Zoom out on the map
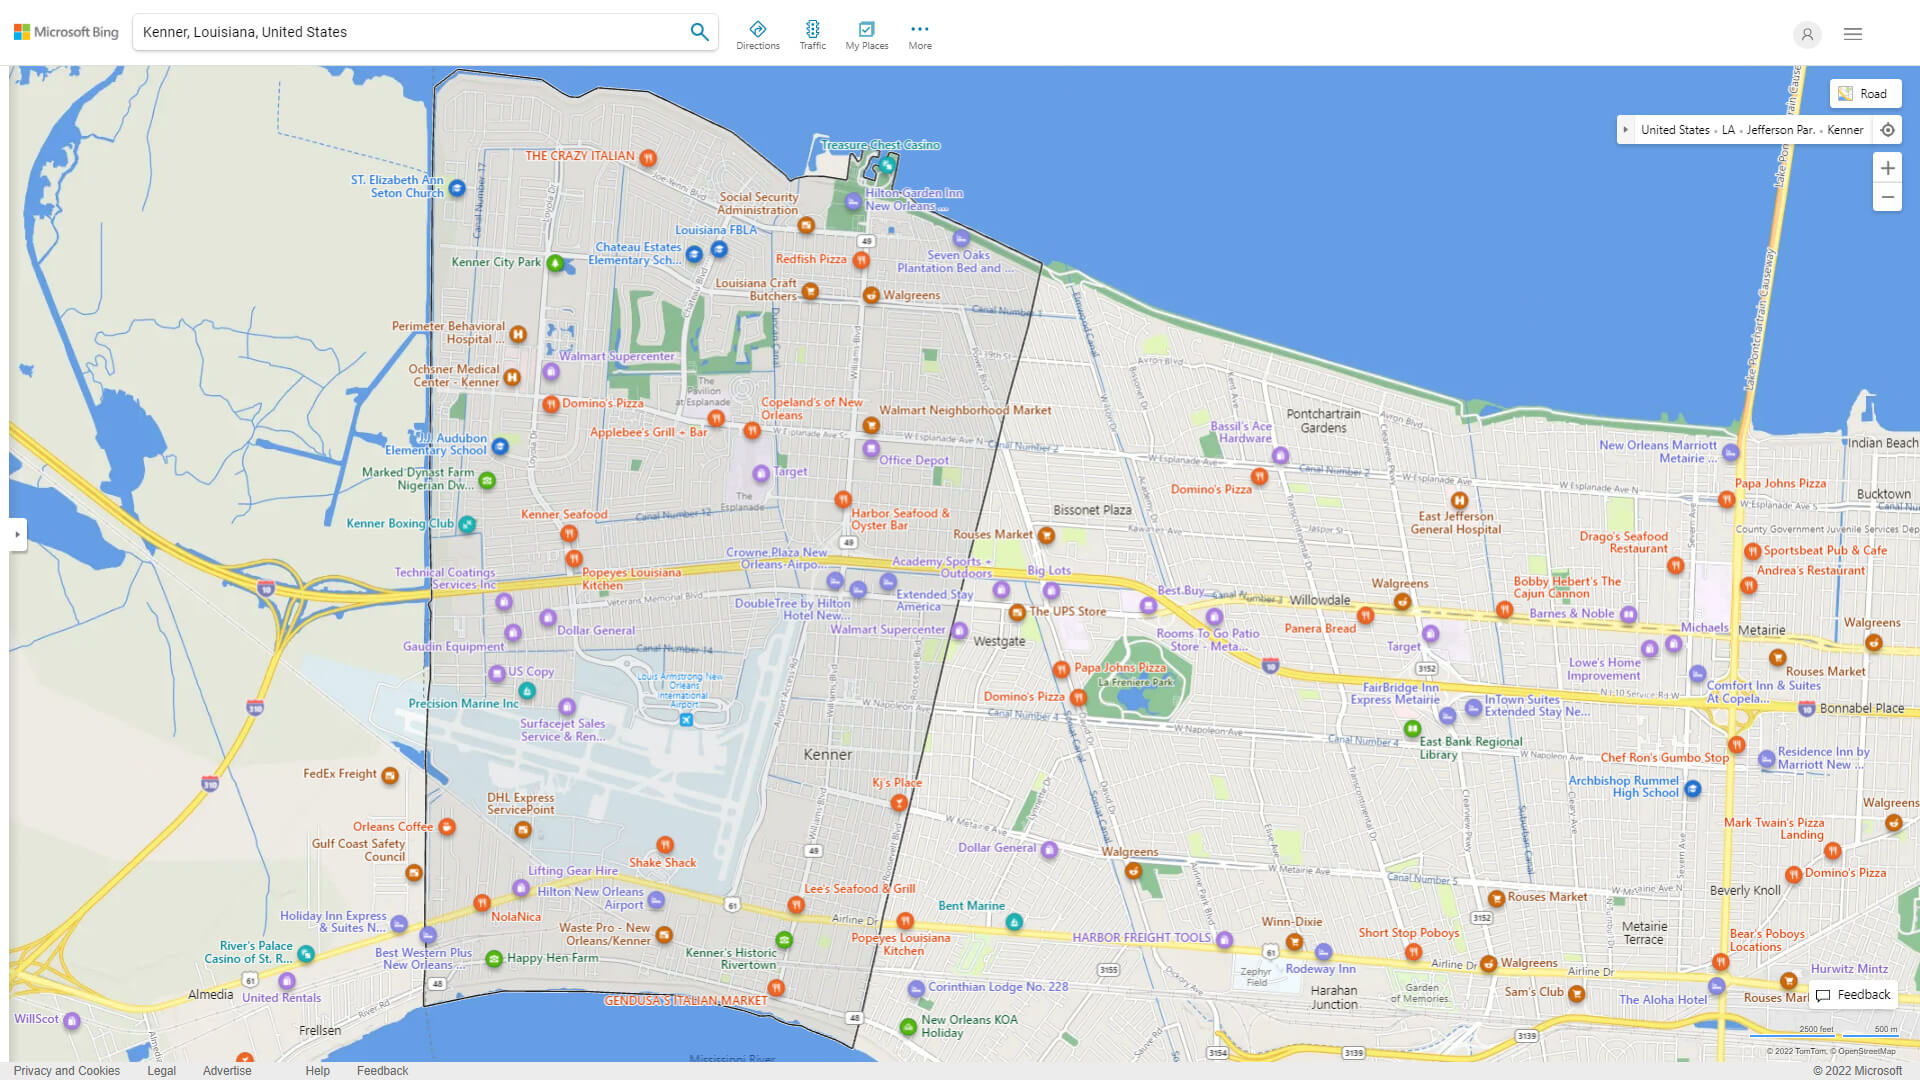Screen dimensions: 1920x1080 coord(1887,197)
